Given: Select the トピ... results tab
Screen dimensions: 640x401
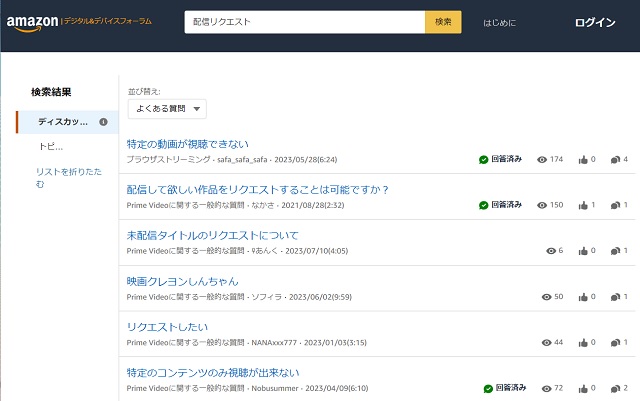Looking at the screenshot, I should (51, 146).
